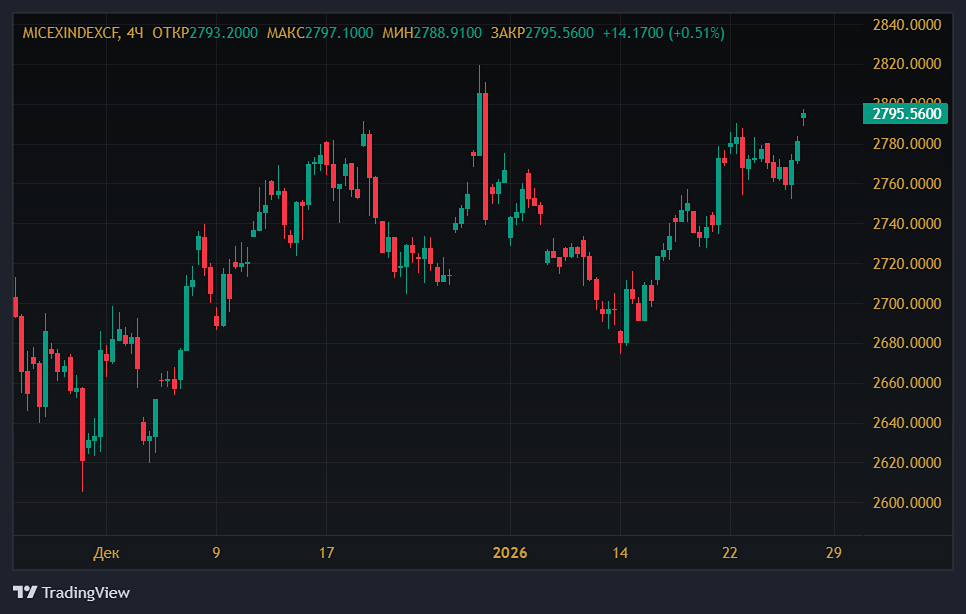Click the TradingView wordmark link
The image size is (966, 614).
coord(86,592)
